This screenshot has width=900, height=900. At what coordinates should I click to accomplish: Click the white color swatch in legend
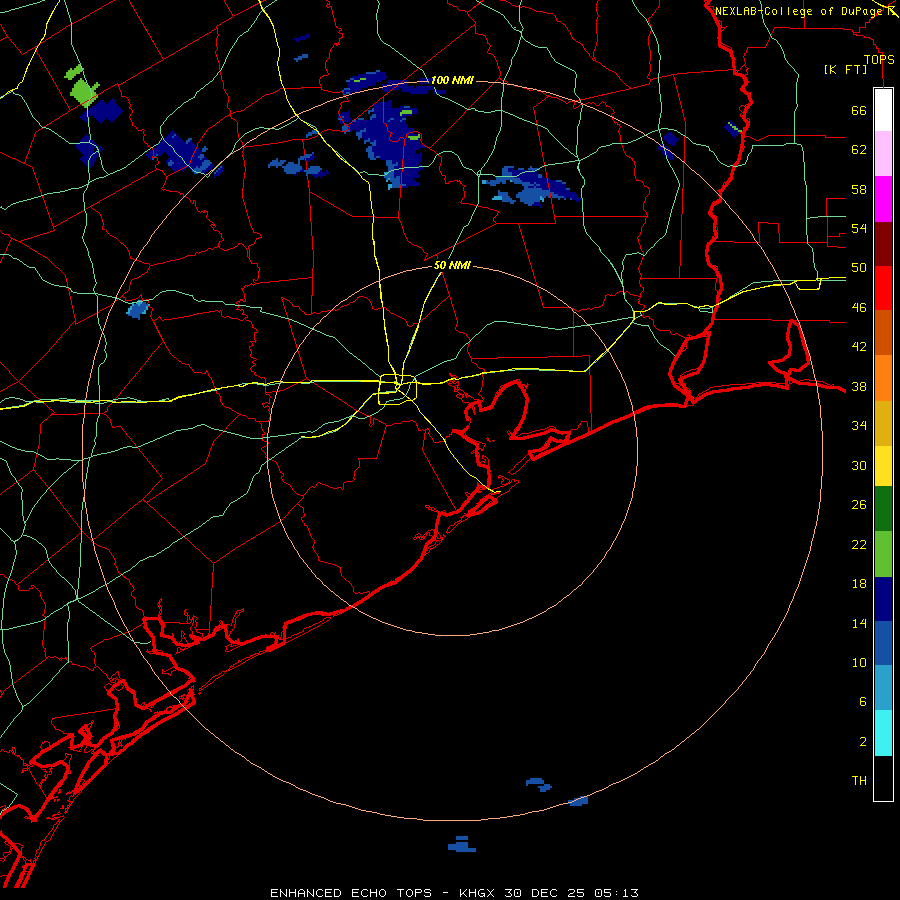[x=883, y=110]
